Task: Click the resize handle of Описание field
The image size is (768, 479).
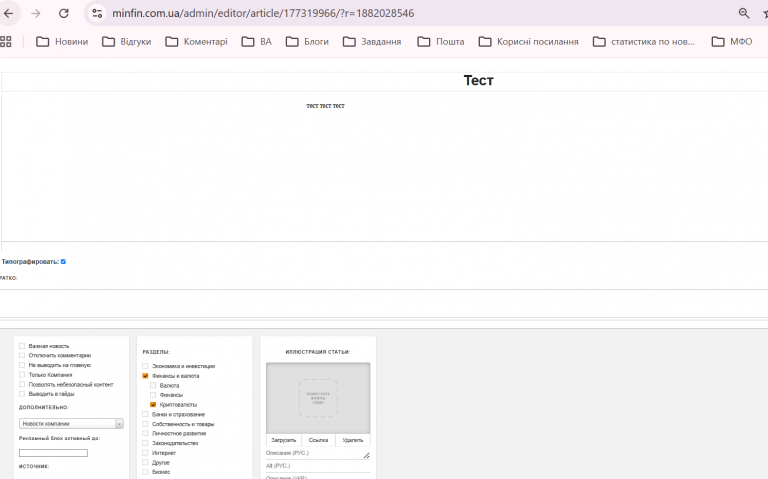Action: coord(367,455)
